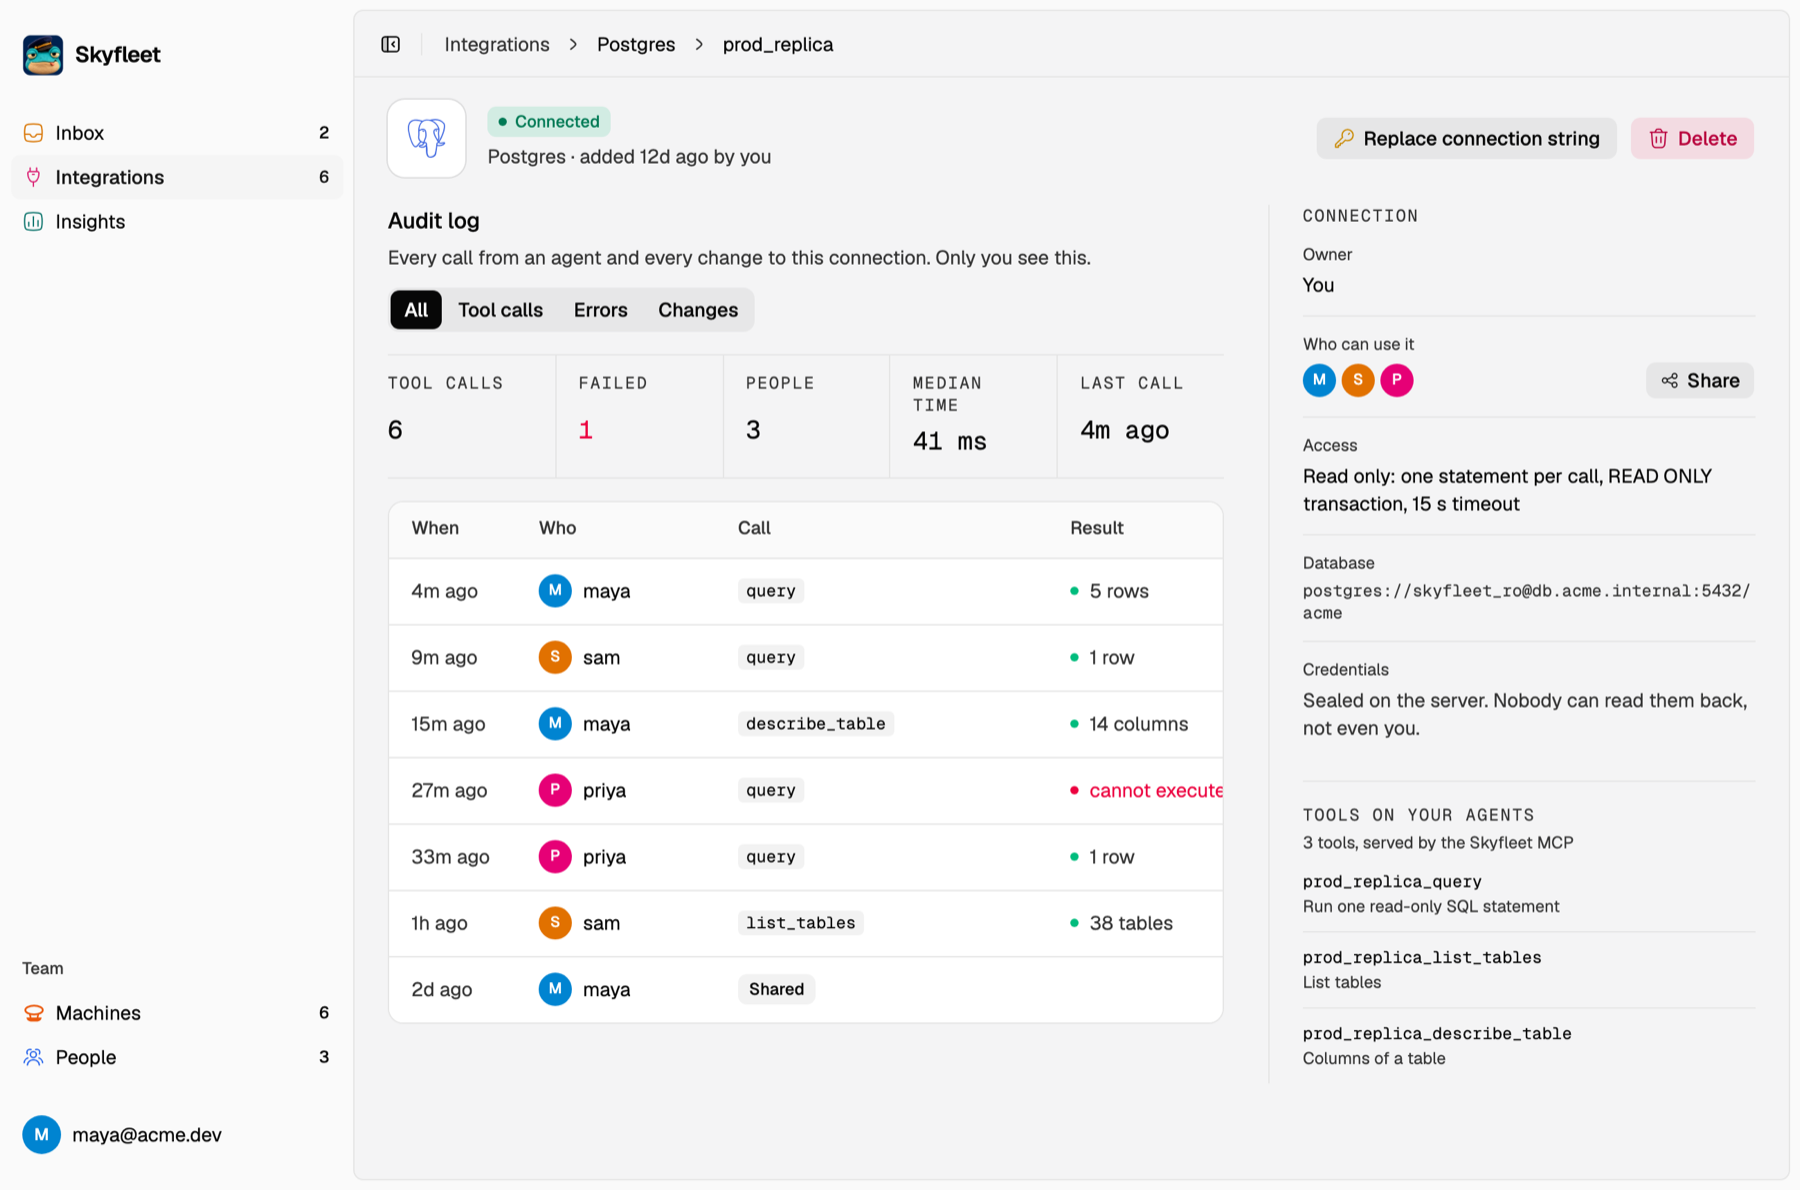1800x1190 pixels.
Task: Click sam's avatar in the 9m ago row
Action: click(555, 657)
